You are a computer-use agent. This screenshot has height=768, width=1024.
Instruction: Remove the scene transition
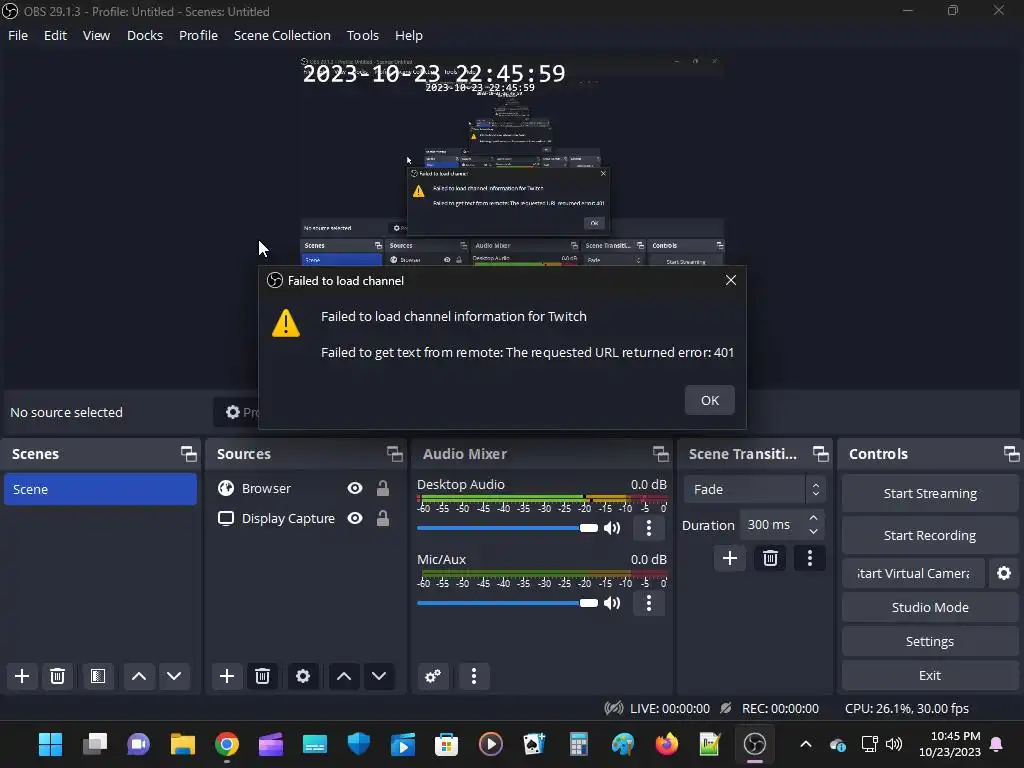coord(770,558)
